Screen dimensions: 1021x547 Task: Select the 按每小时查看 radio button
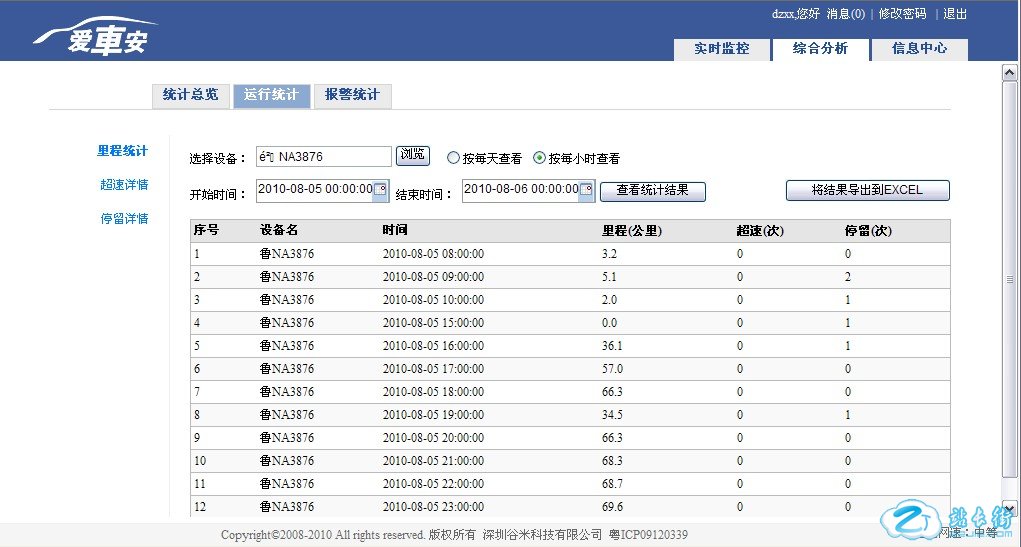pyautogui.click(x=540, y=158)
